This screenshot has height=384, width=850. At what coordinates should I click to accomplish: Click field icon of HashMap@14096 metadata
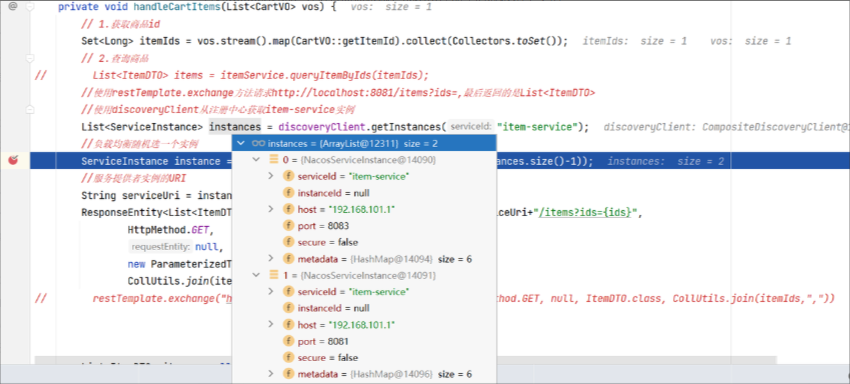click(x=288, y=374)
